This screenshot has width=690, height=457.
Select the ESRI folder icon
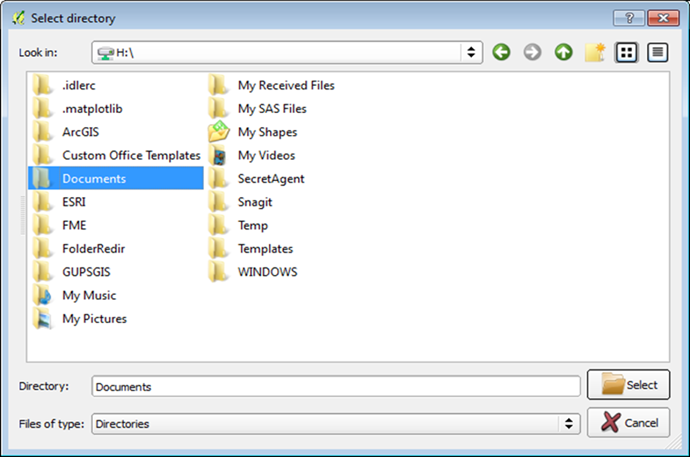(43, 201)
